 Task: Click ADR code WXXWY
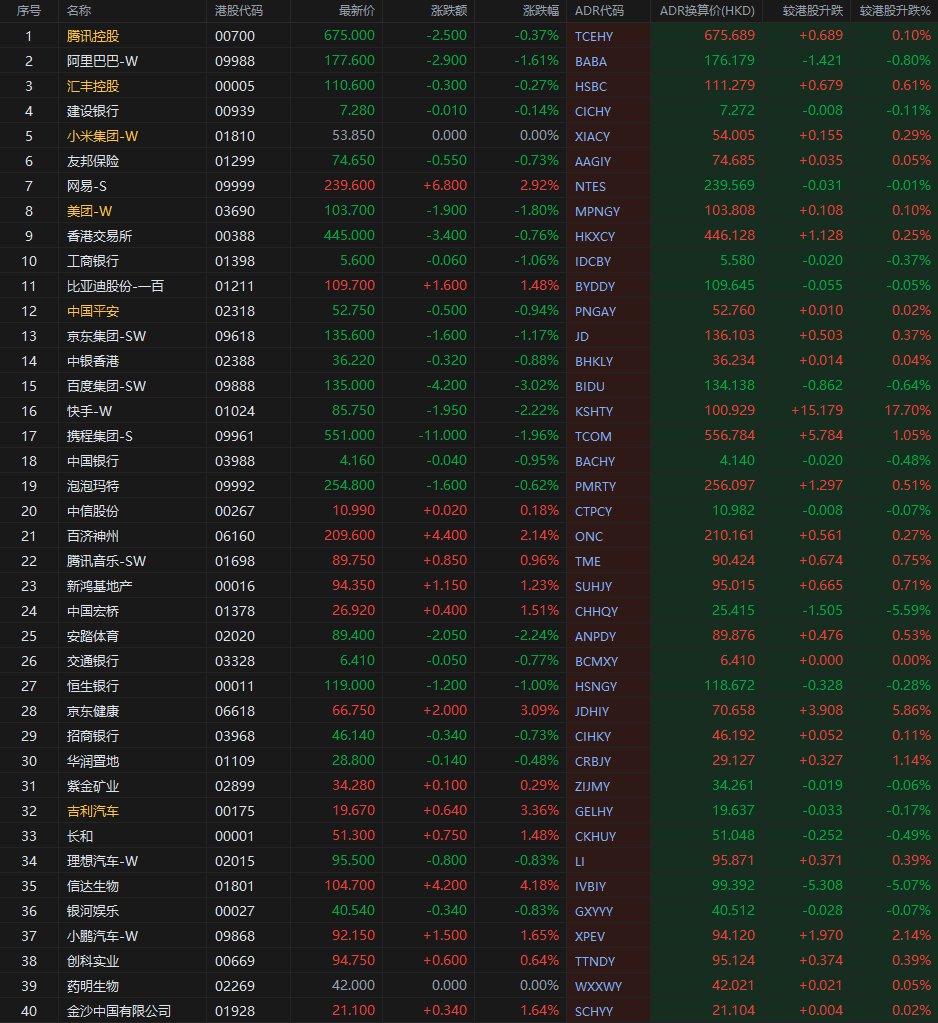[598, 986]
